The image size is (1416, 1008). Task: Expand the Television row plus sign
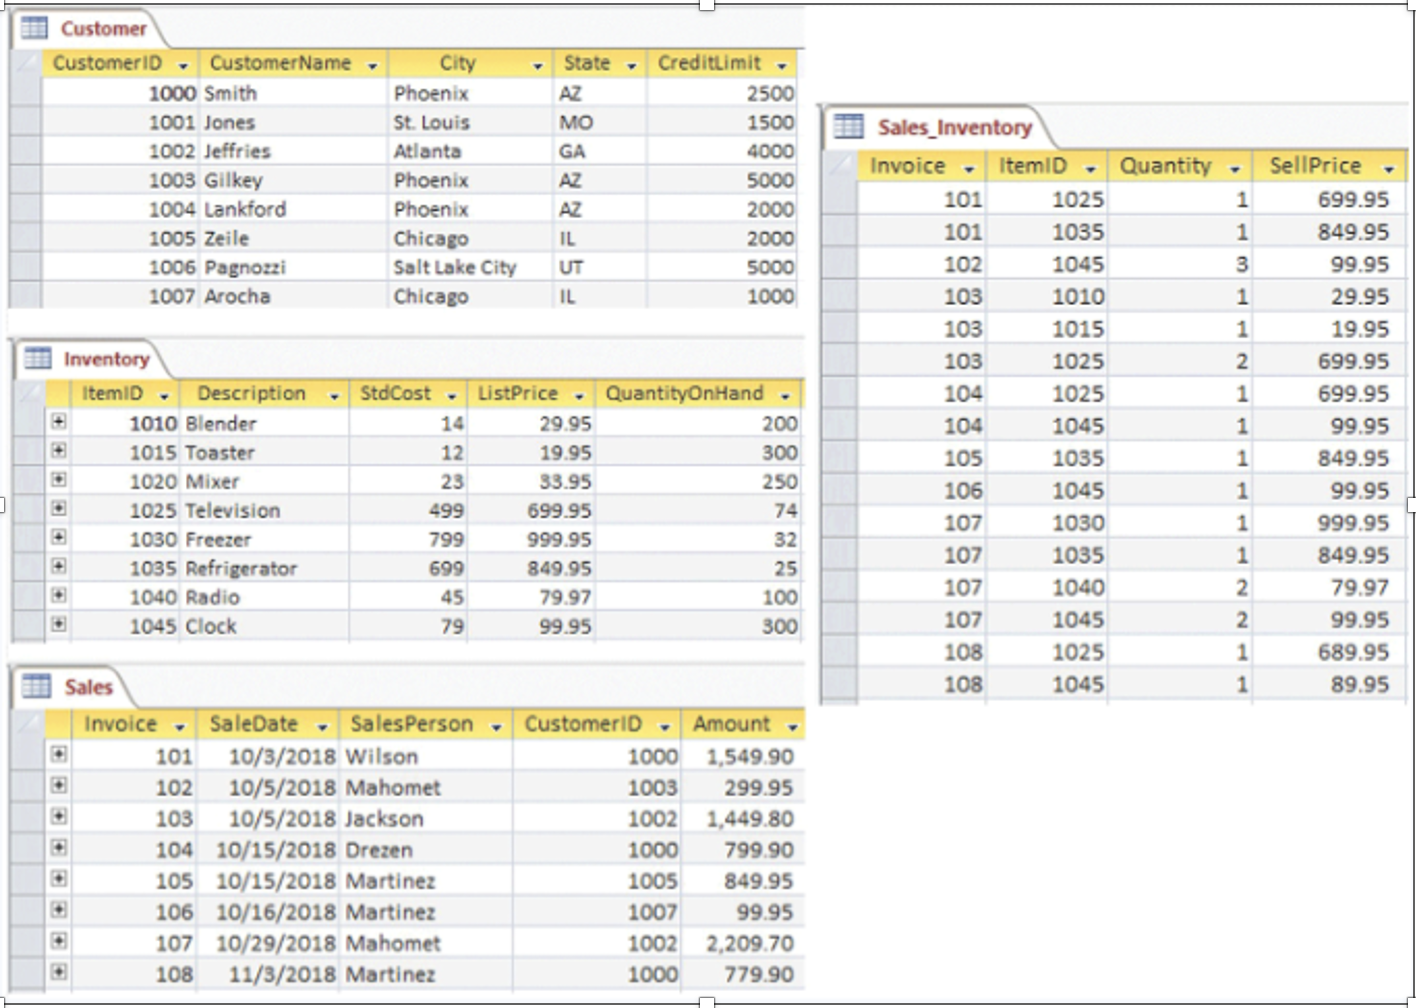(x=59, y=508)
